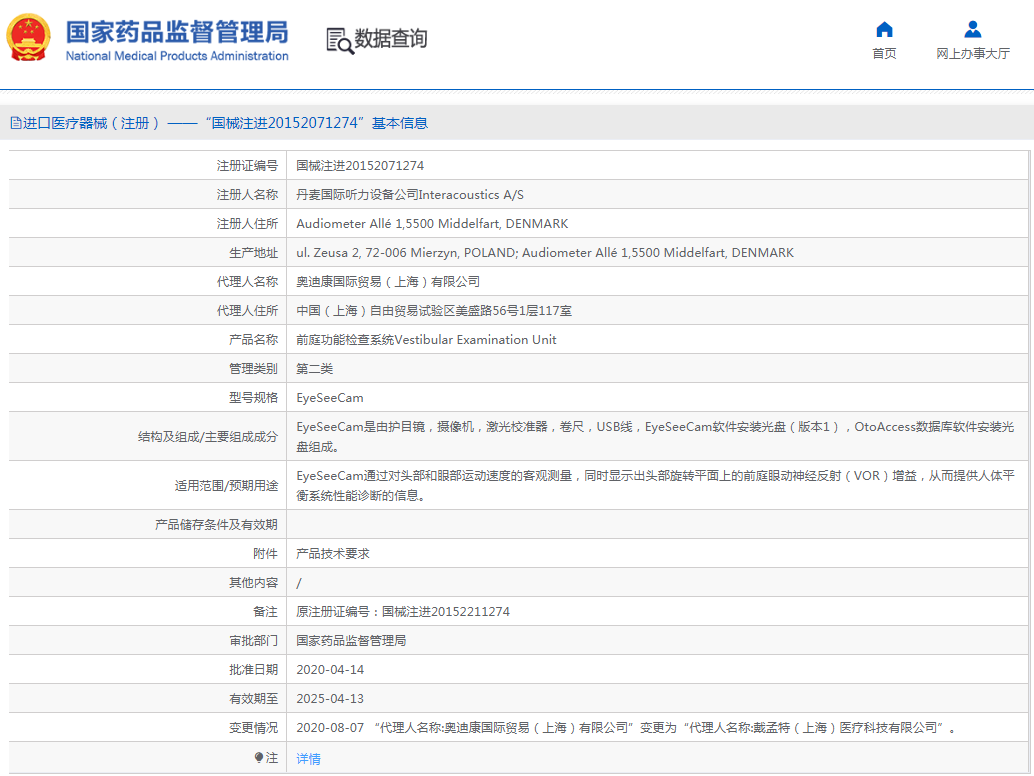This screenshot has height=776, width=1034.
Task: Click product name Vestibular Examination Unit cell
Action: [x=426, y=340]
